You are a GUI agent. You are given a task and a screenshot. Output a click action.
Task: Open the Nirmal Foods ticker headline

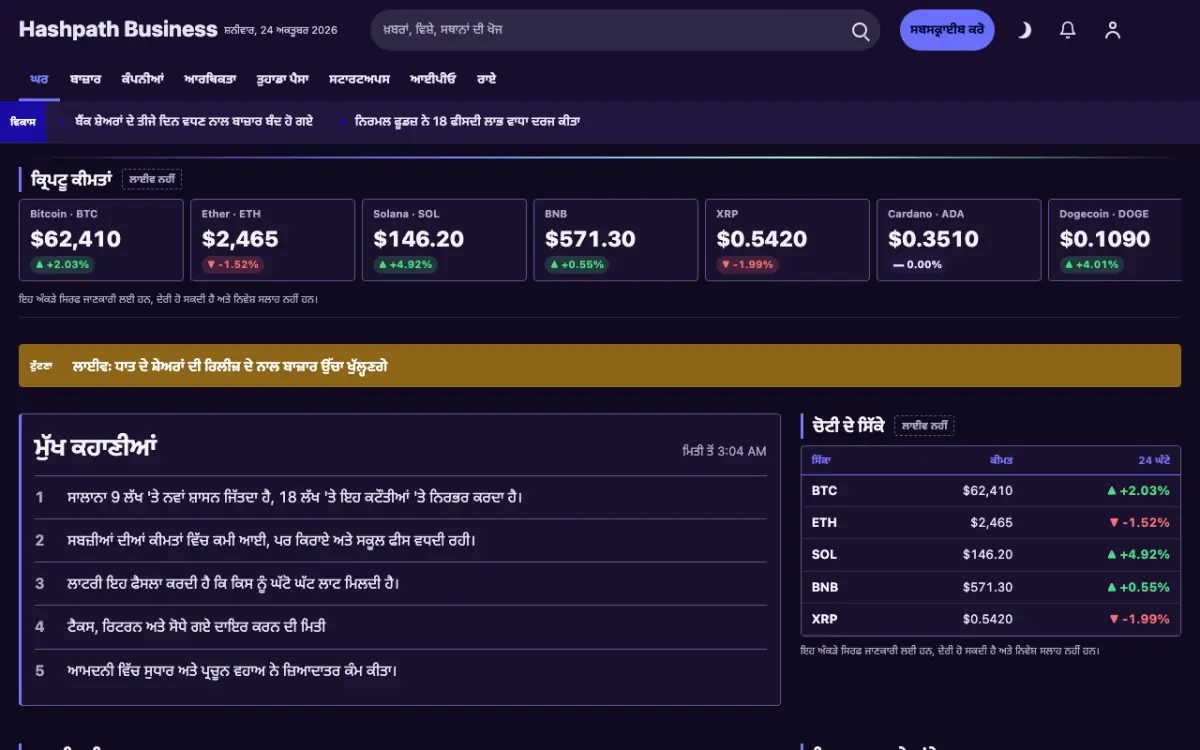pyautogui.click(x=467, y=121)
